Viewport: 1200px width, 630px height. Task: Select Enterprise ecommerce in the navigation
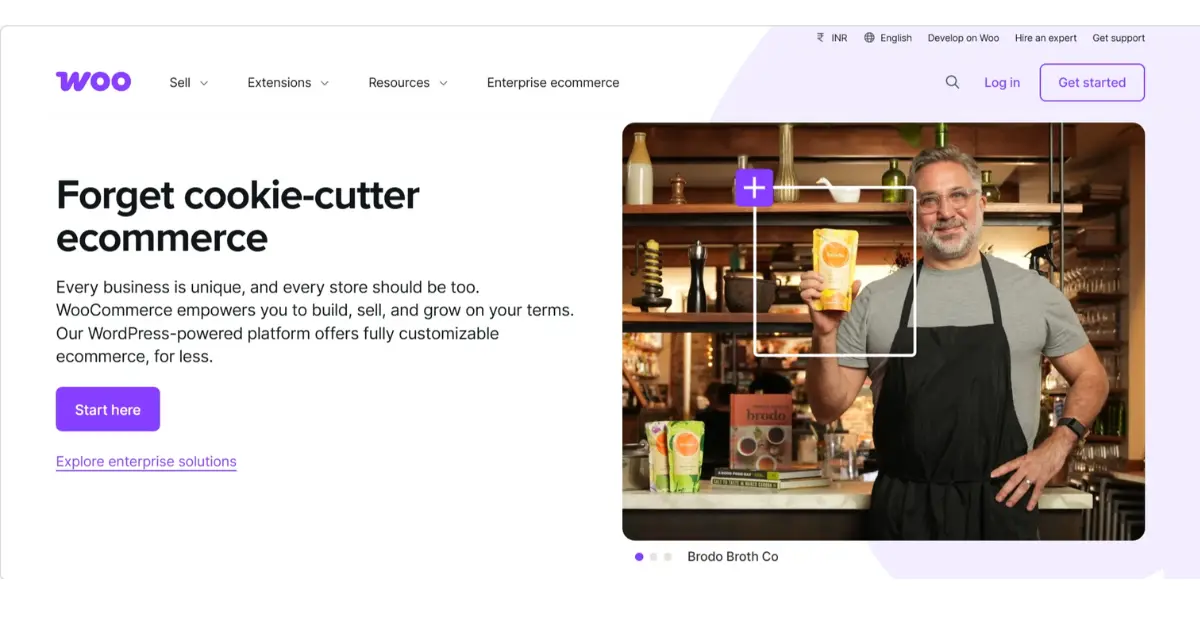(x=552, y=83)
